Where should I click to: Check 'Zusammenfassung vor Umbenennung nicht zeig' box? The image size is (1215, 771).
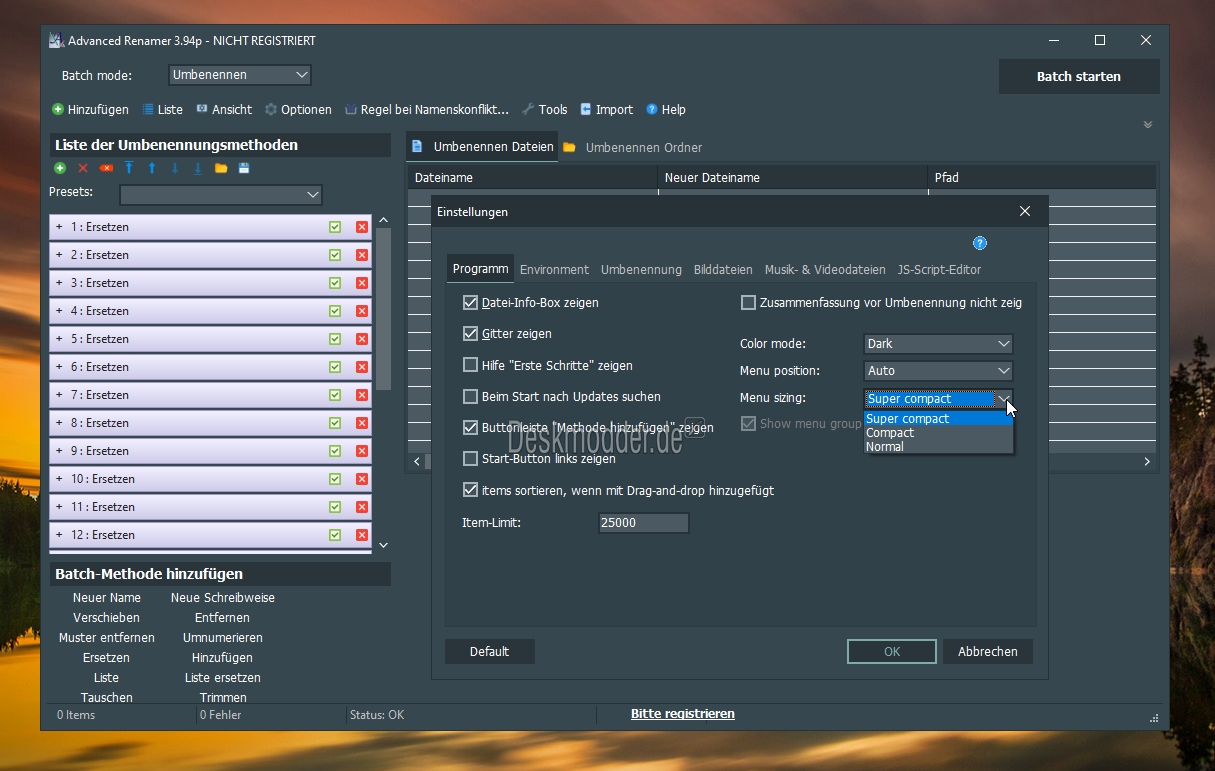tap(748, 302)
